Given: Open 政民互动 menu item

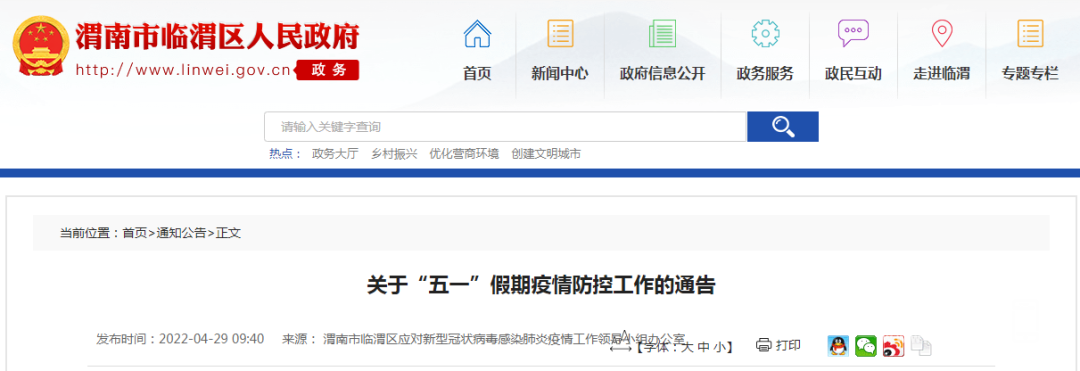Looking at the screenshot, I should pyautogui.click(x=853, y=74).
